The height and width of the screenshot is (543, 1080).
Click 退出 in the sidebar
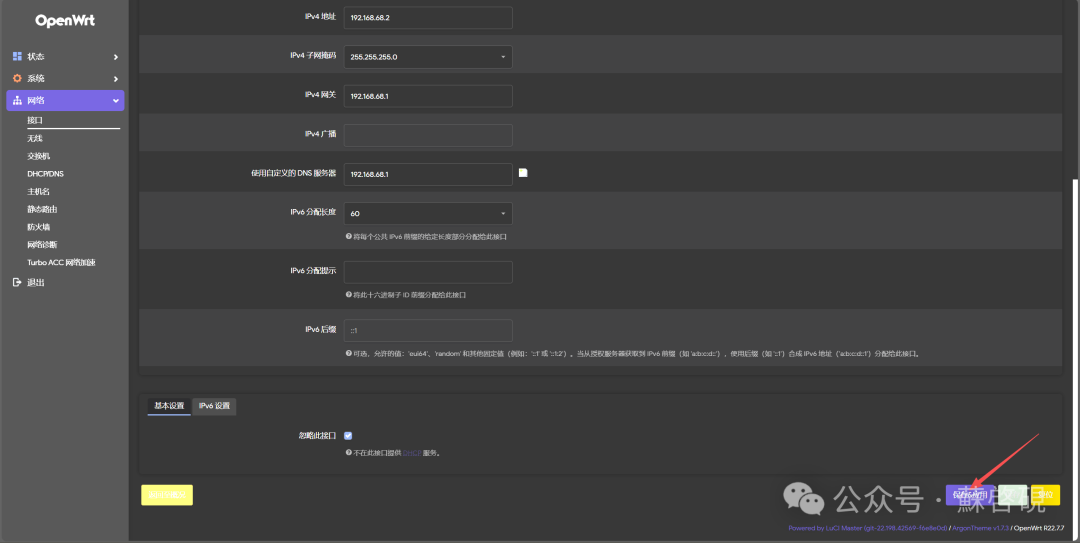coord(36,283)
